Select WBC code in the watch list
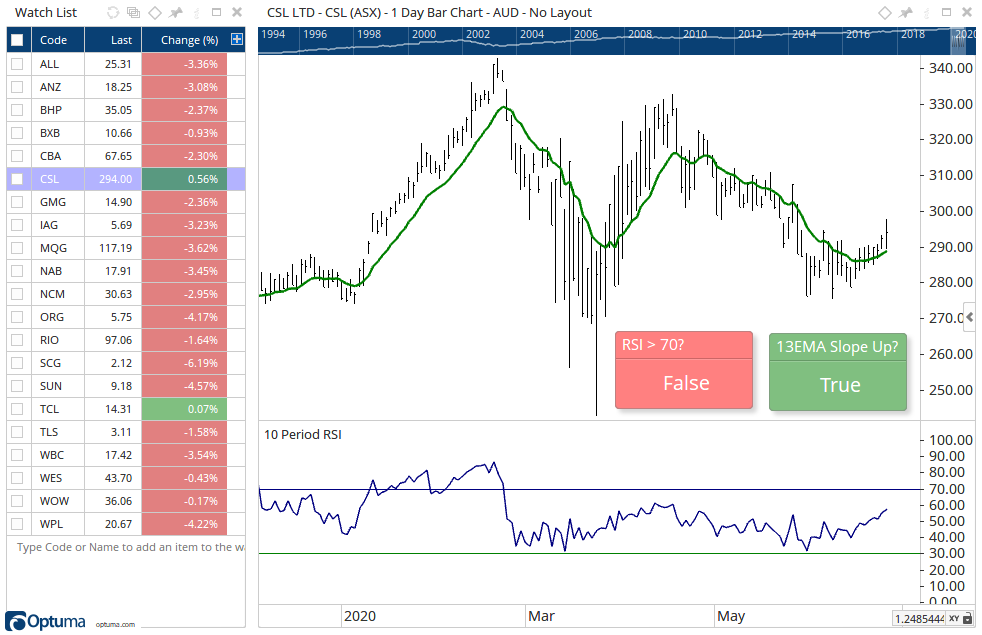This screenshot has height=635, width=982. click(51, 455)
